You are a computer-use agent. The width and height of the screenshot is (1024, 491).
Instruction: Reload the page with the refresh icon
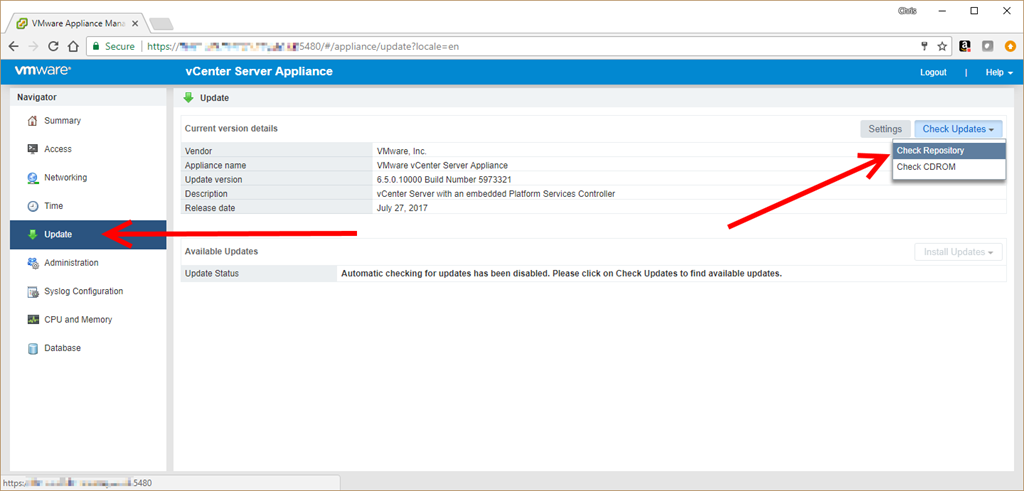(x=54, y=46)
